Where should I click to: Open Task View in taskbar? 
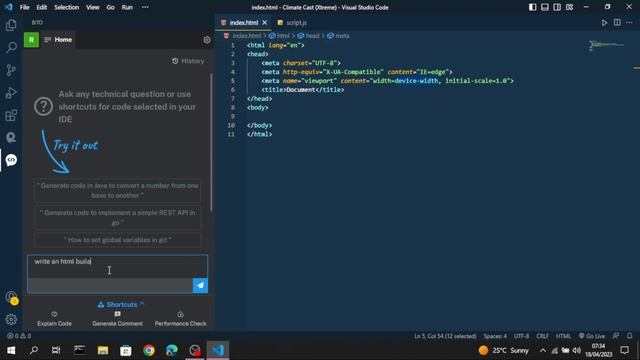click(x=56, y=350)
